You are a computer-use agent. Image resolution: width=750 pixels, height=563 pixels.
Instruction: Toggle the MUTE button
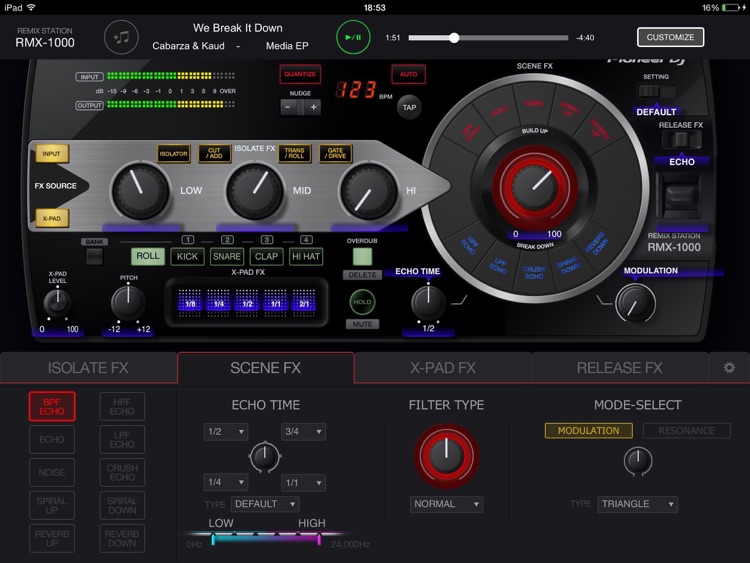click(362, 324)
